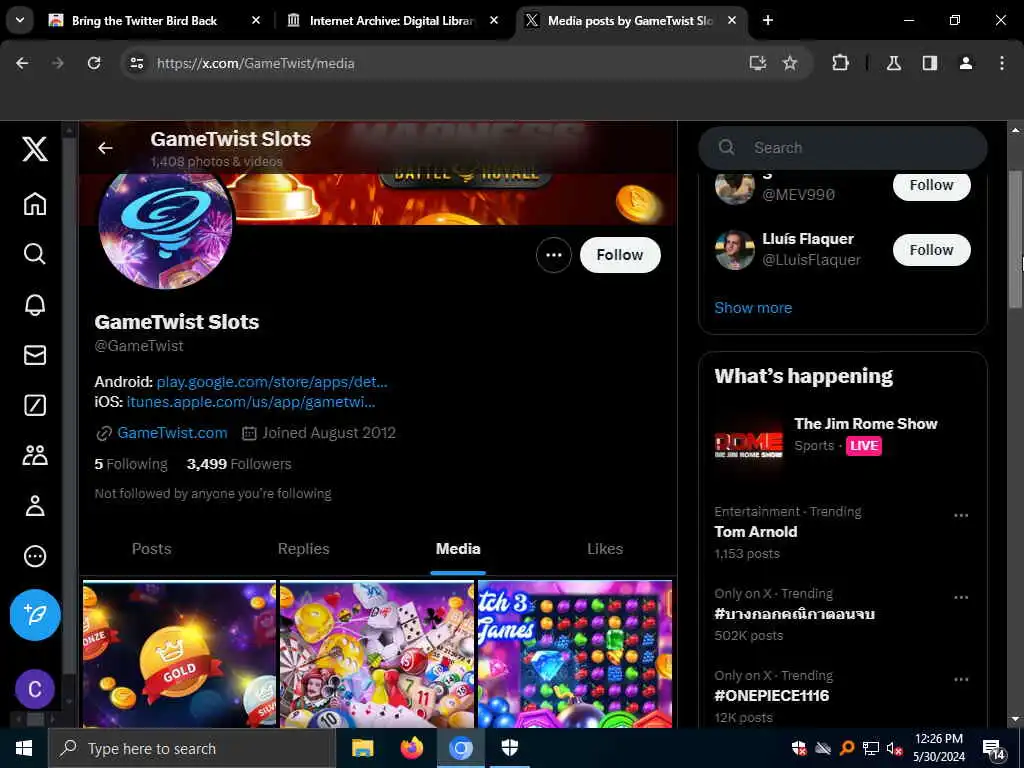Open Home from X sidebar
Viewport: 1024px width, 768px height.
point(35,204)
